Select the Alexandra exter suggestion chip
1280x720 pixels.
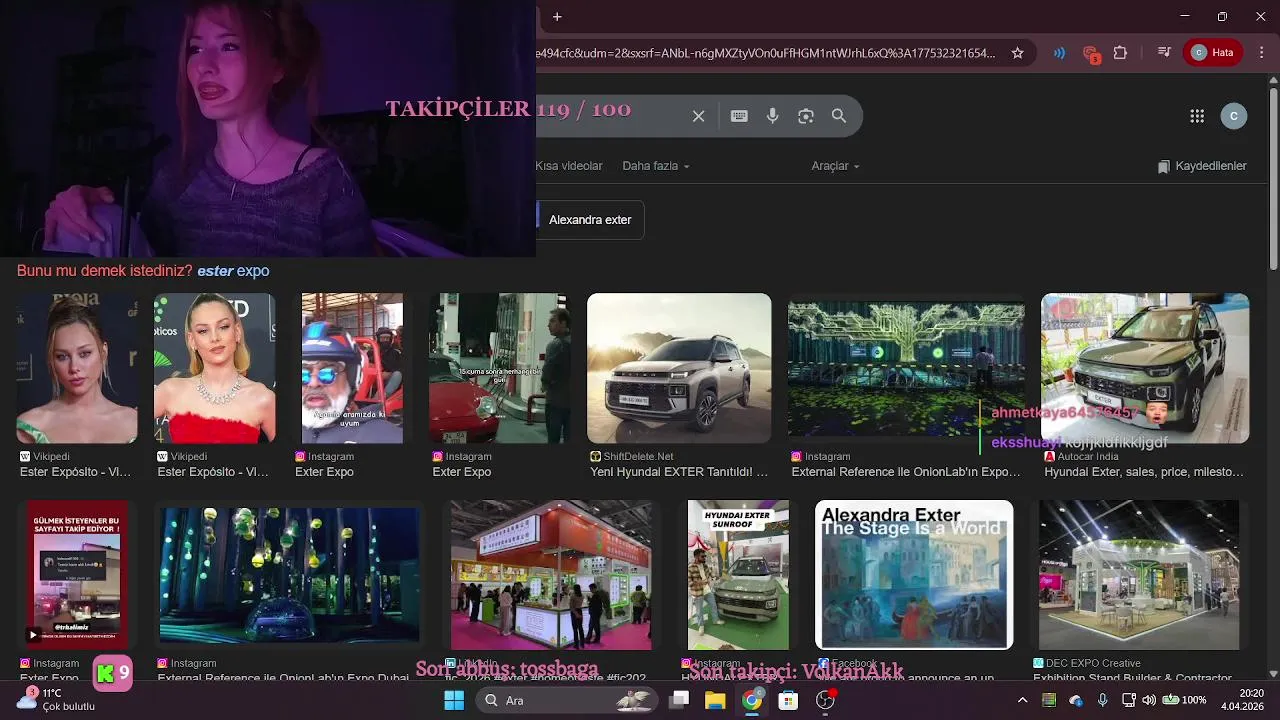(x=590, y=220)
